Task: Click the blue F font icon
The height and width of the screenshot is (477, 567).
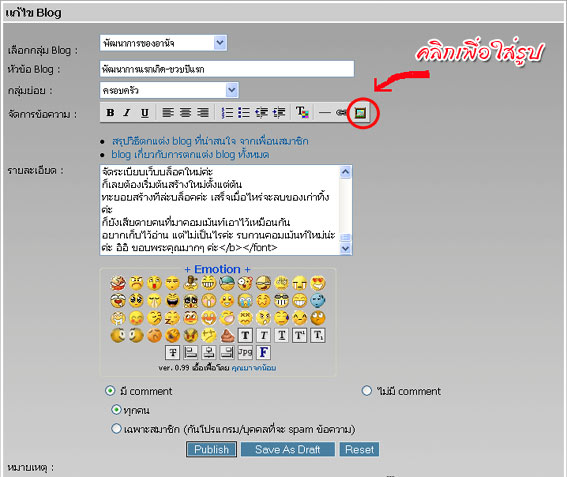Action: tap(264, 352)
